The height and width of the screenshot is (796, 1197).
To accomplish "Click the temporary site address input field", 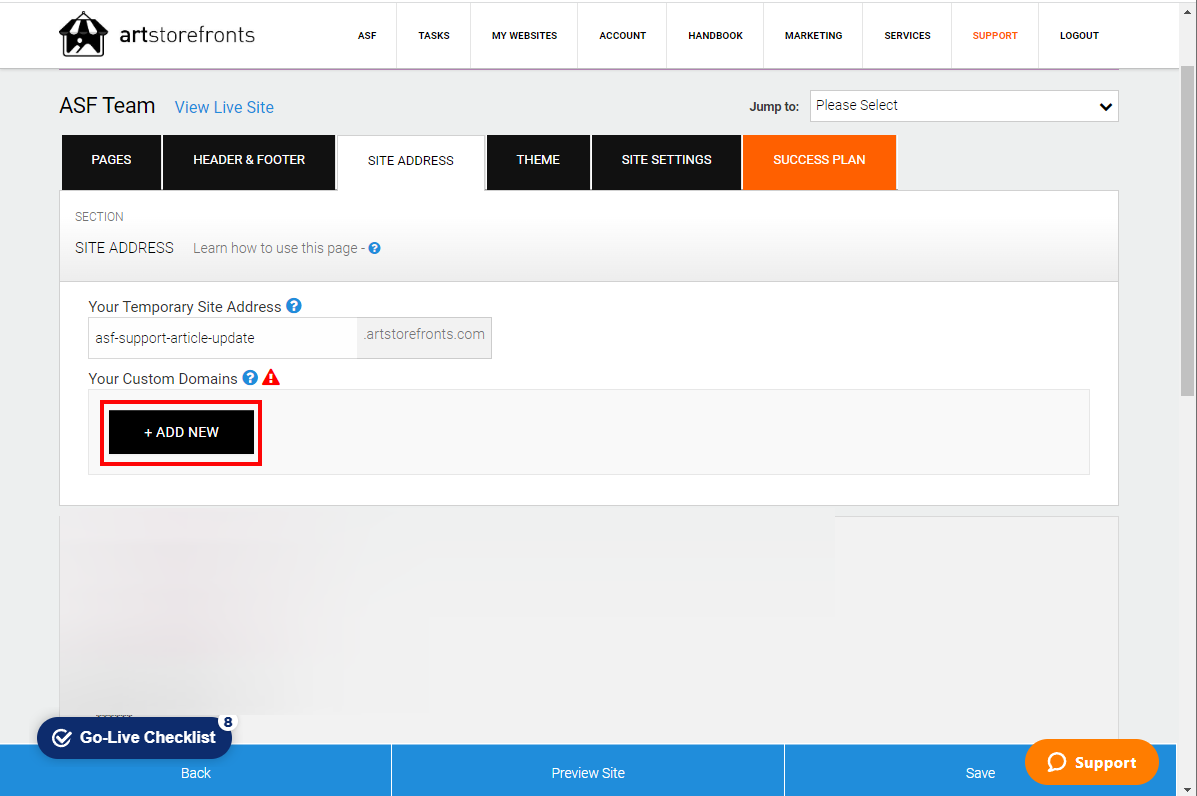I will point(223,338).
